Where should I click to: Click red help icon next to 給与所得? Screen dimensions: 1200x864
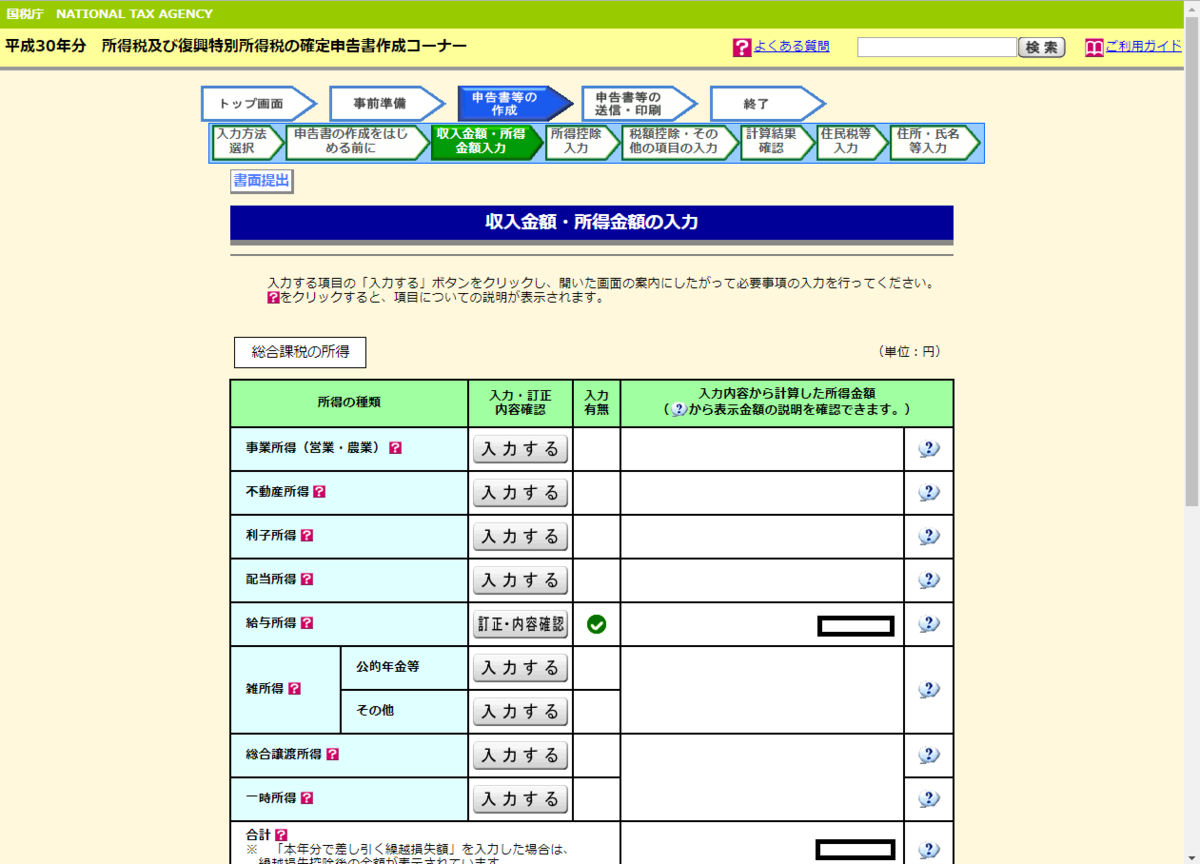pos(307,623)
